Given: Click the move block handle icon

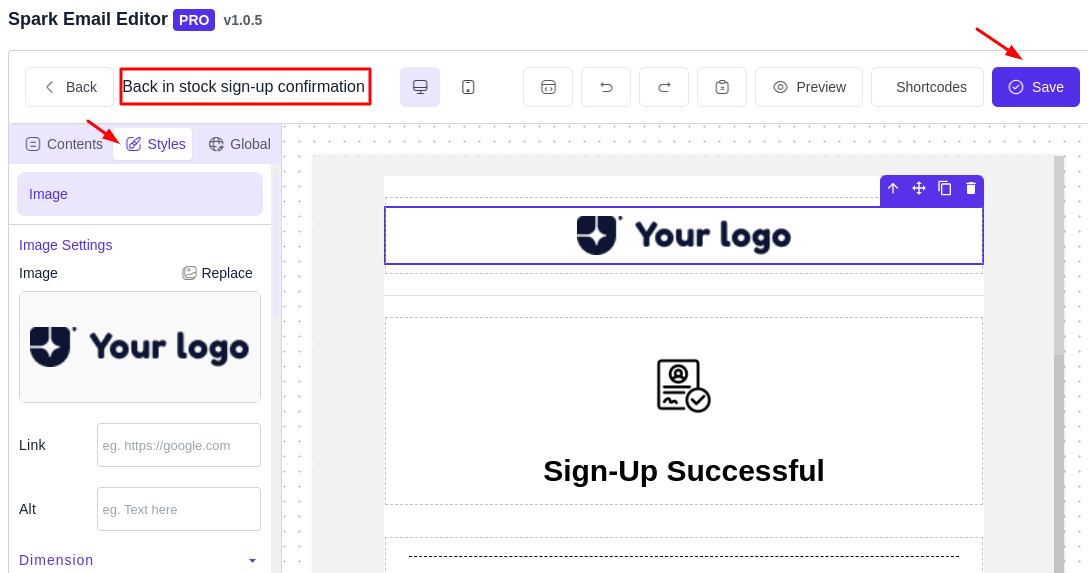Looking at the screenshot, I should point(919,188).
